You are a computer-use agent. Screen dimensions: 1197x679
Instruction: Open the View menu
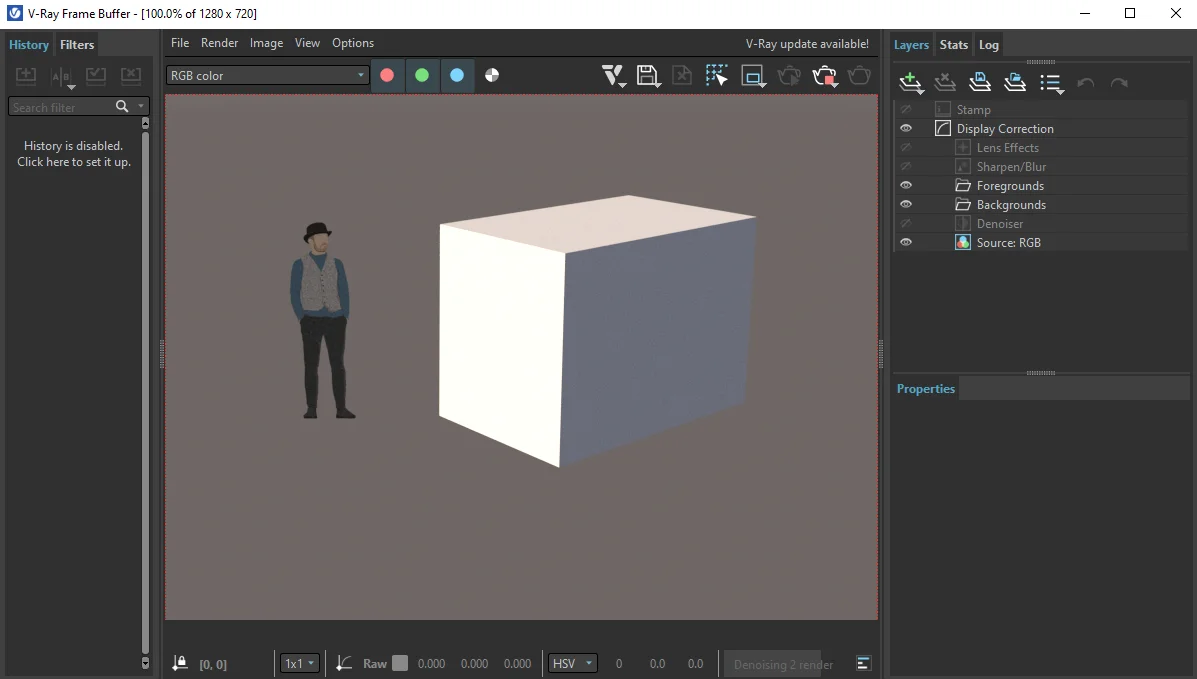click(x=308, y=43)
